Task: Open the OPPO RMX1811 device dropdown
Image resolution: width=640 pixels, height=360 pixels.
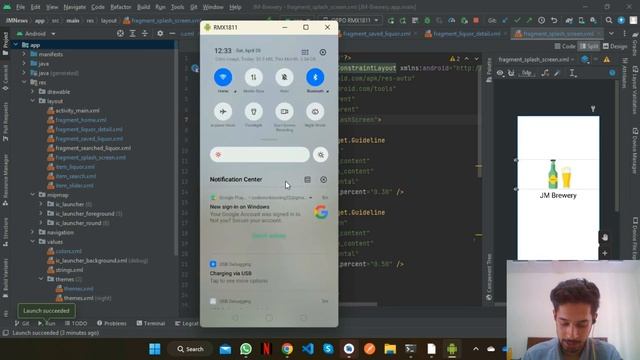Action: (351, 20)
